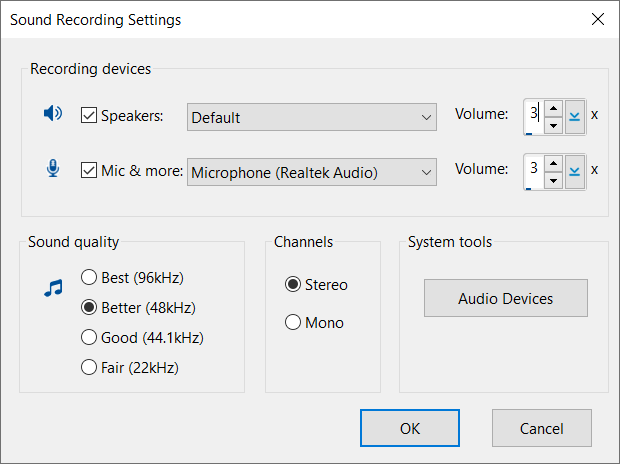This screenshot has width=620, height=464.
Task: Increase Speakers volume with up arrow
Action: click(x=553, y=108)
